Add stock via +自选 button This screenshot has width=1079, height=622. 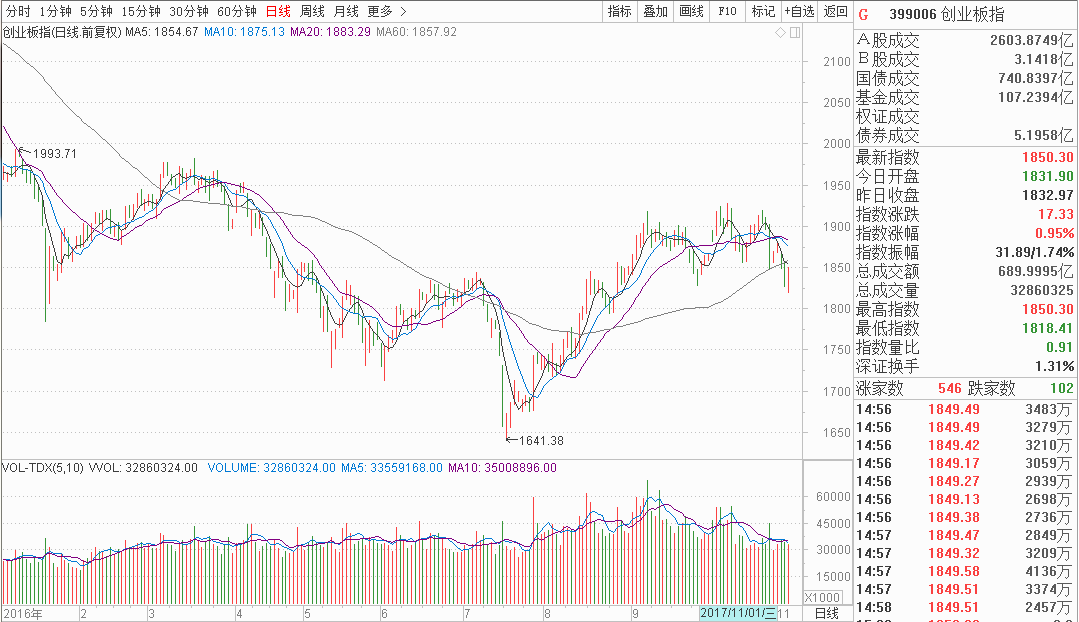click(799, 12)
